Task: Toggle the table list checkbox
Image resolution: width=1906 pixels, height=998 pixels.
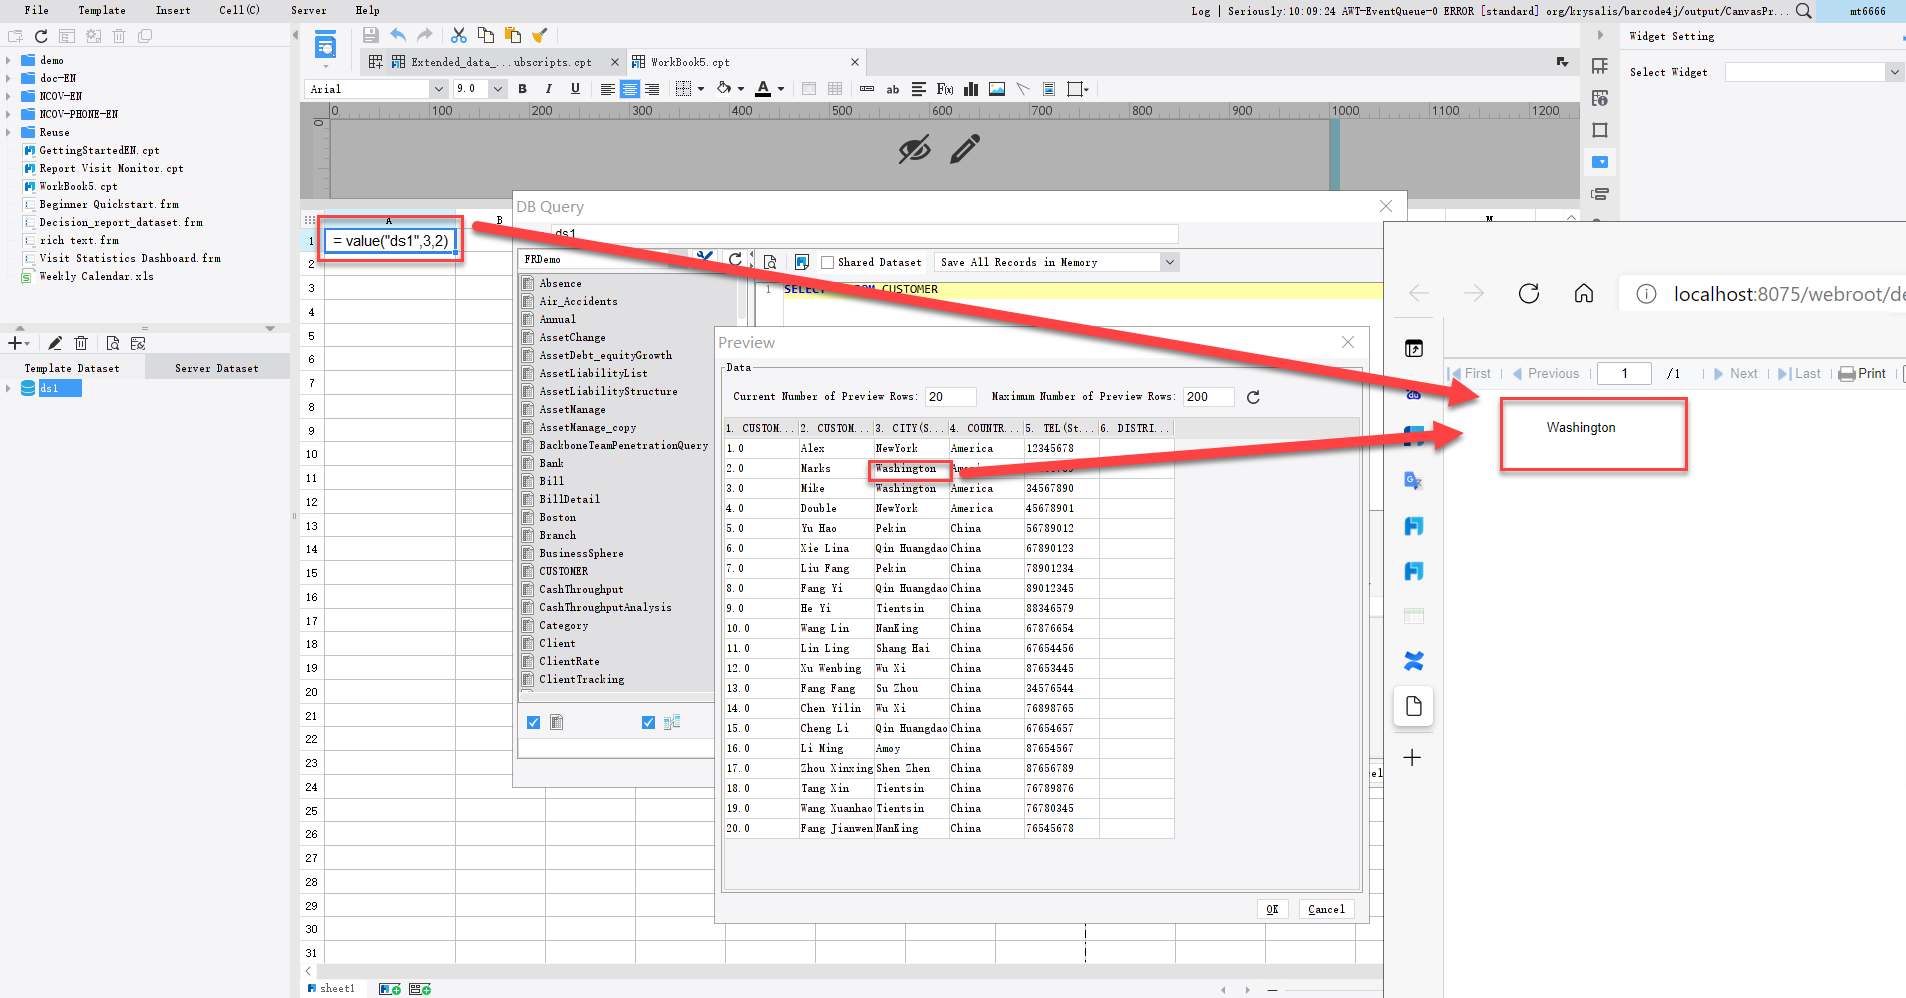Action: 533,722
